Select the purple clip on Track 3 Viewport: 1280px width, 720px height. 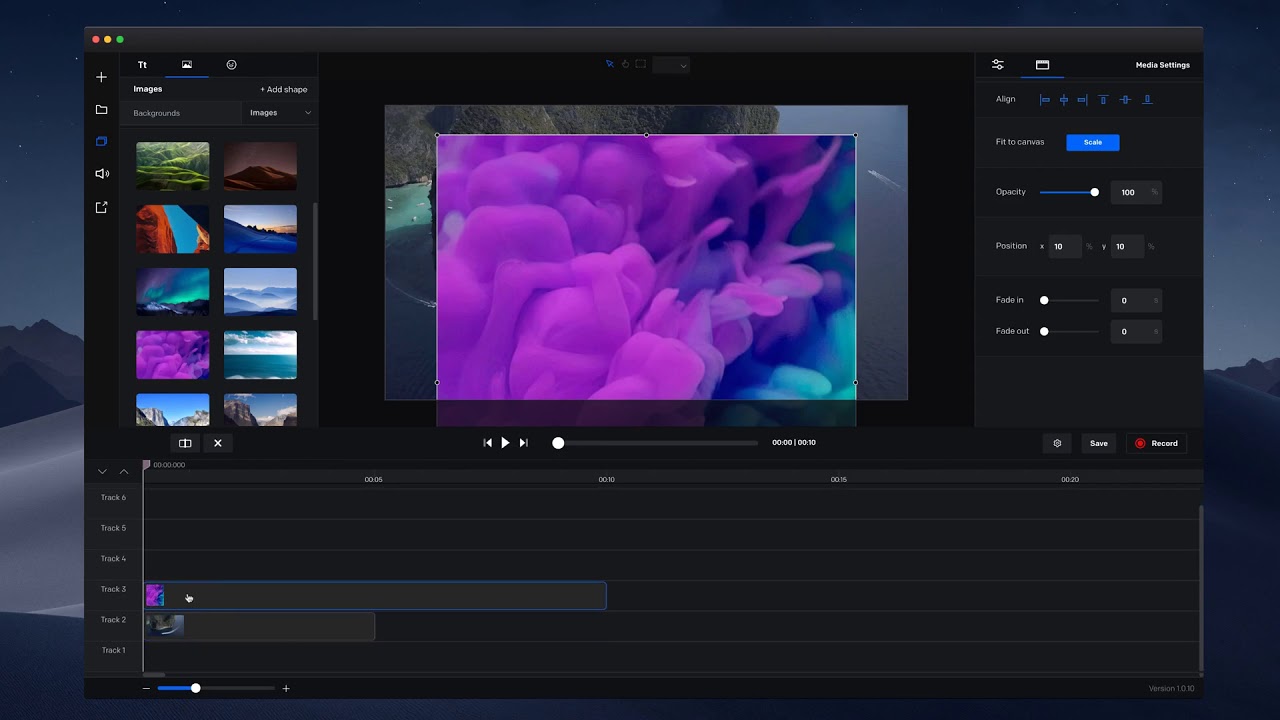point(375,596)
